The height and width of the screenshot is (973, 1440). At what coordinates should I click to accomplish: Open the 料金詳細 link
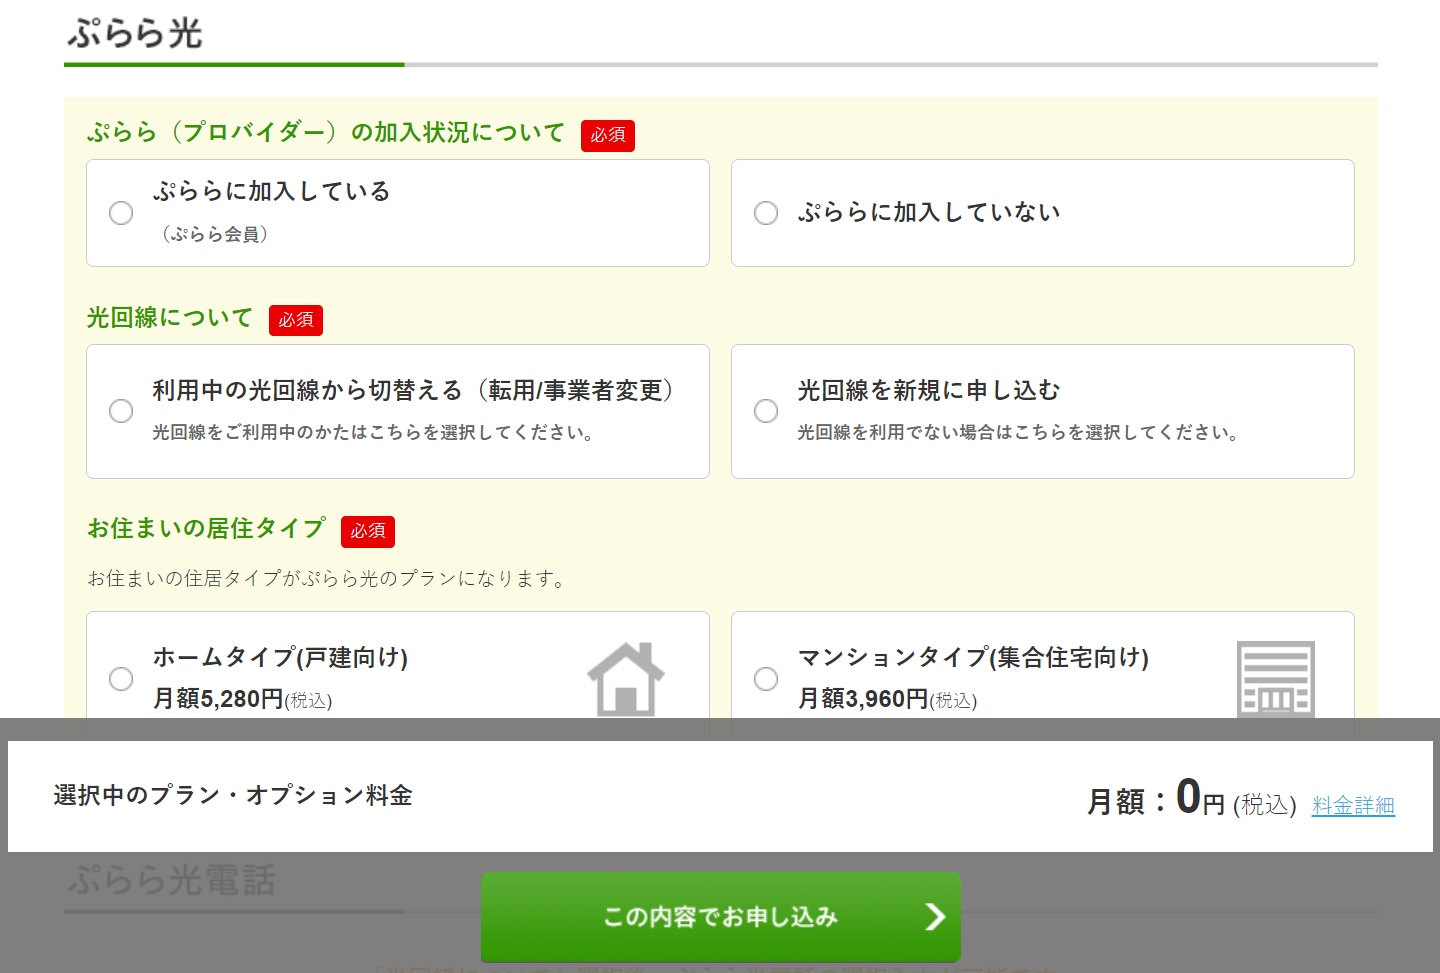point(1353,805)
